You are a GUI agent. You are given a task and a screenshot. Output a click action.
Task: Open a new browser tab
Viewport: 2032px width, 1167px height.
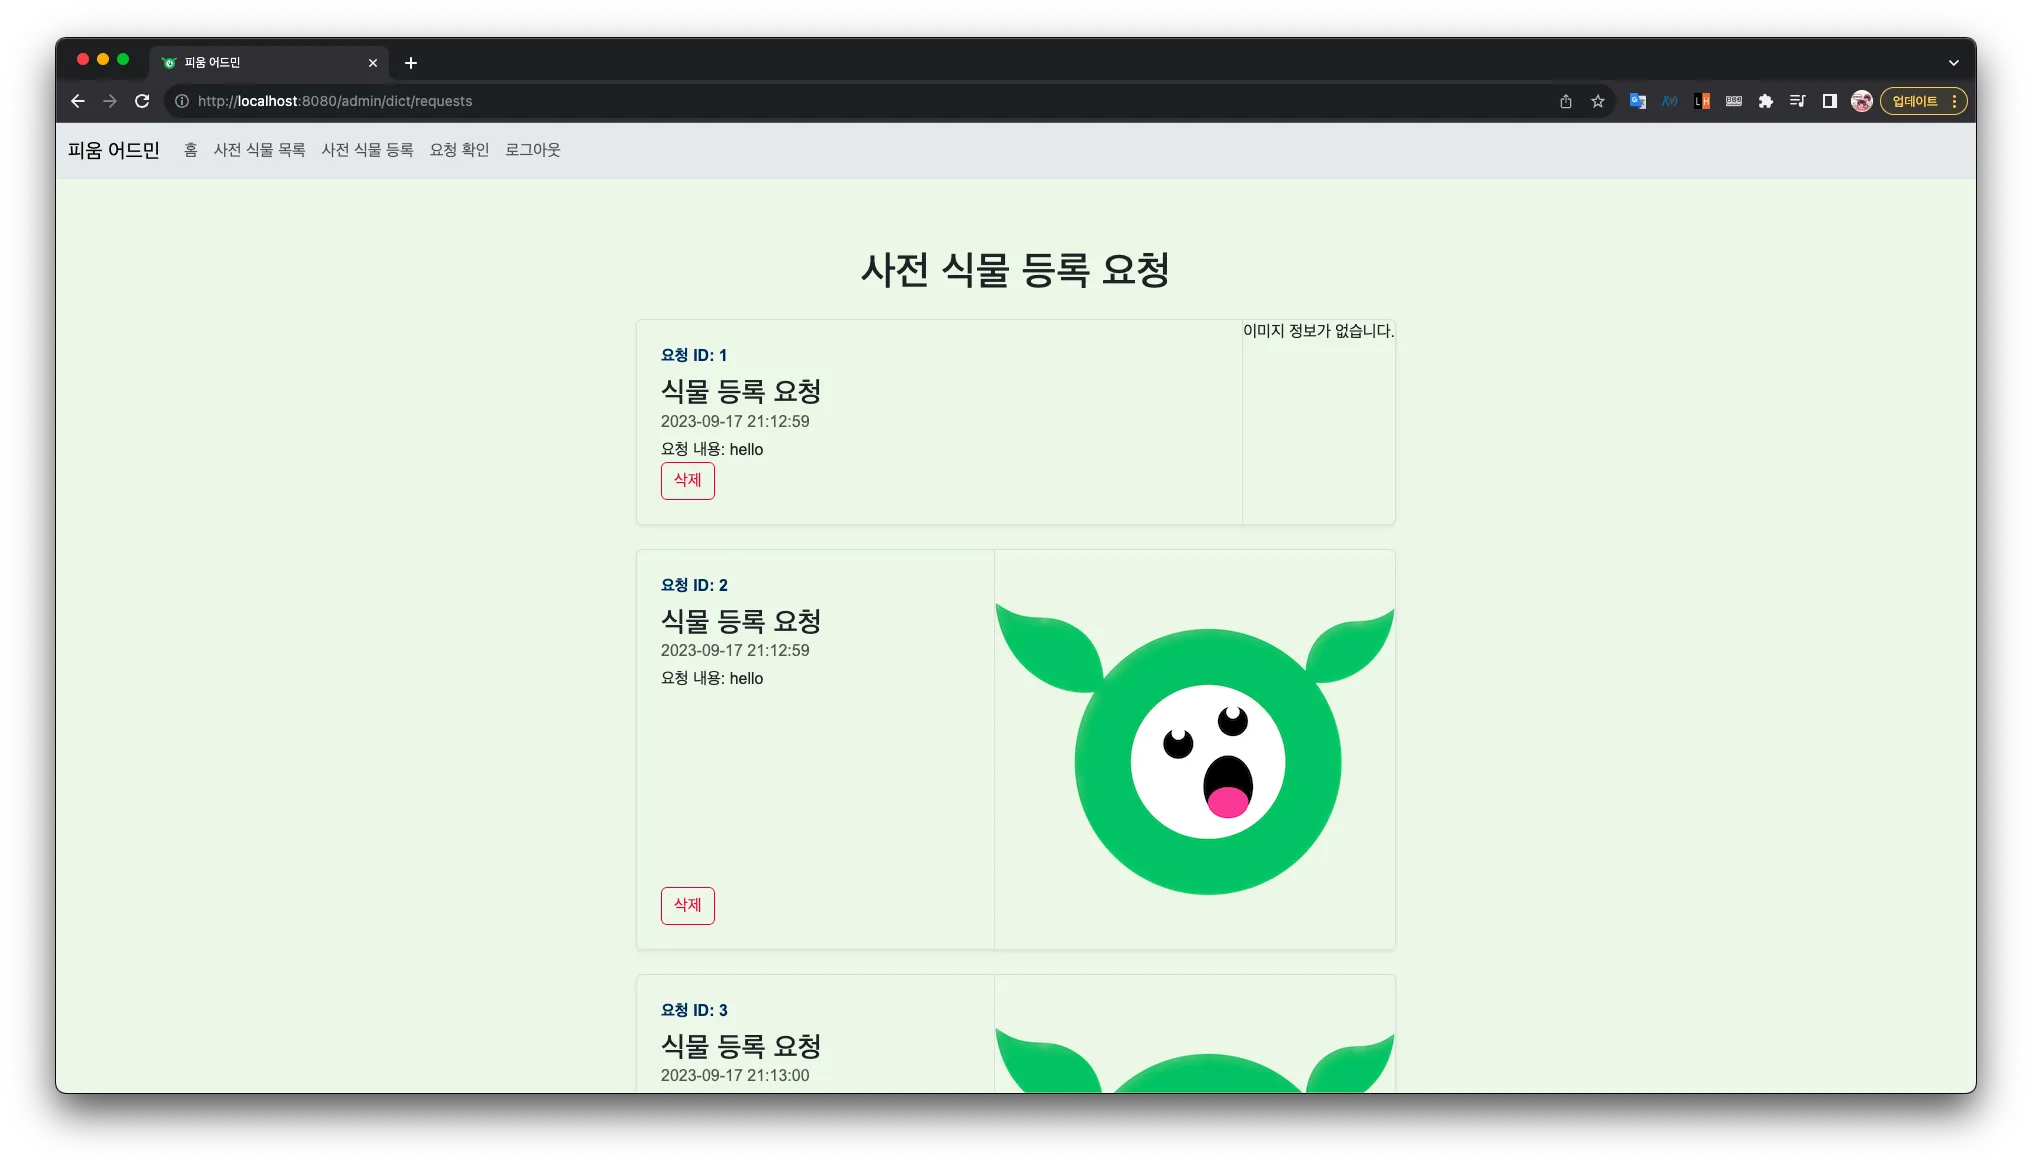[411, 63]
